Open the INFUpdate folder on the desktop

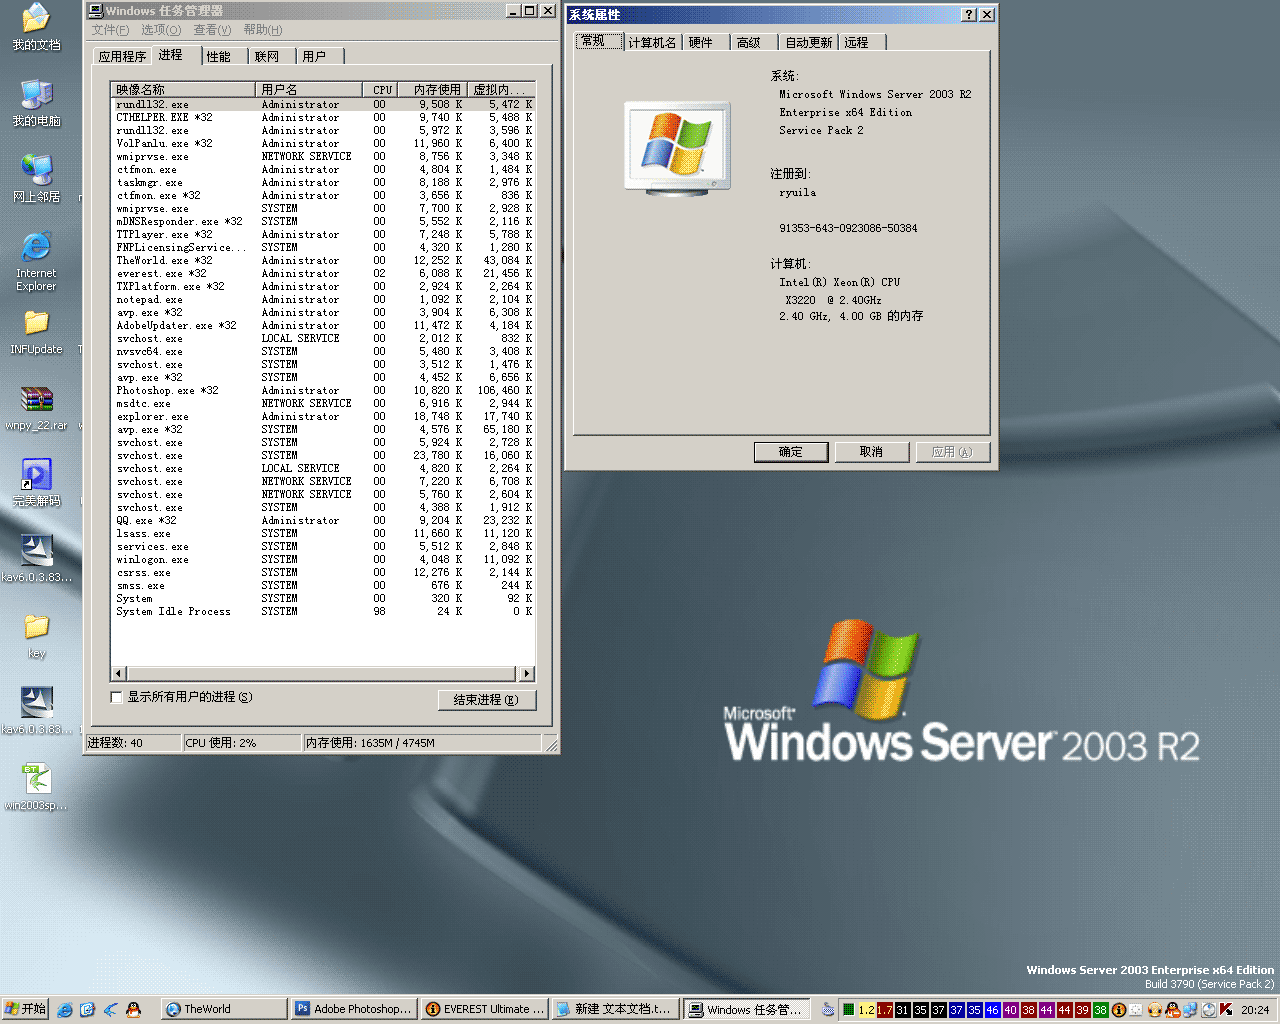pyautogui.click(x=36, y=332)
